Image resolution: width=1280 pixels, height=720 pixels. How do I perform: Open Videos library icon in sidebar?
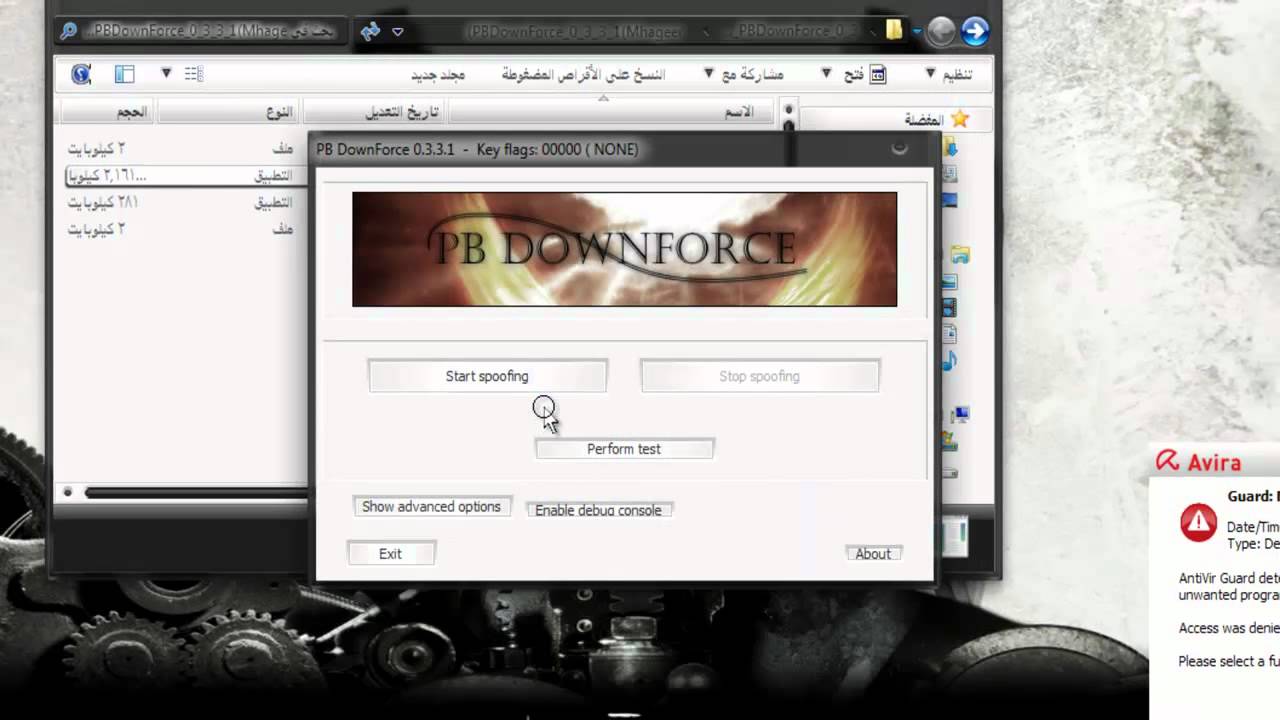click(948, 308)
